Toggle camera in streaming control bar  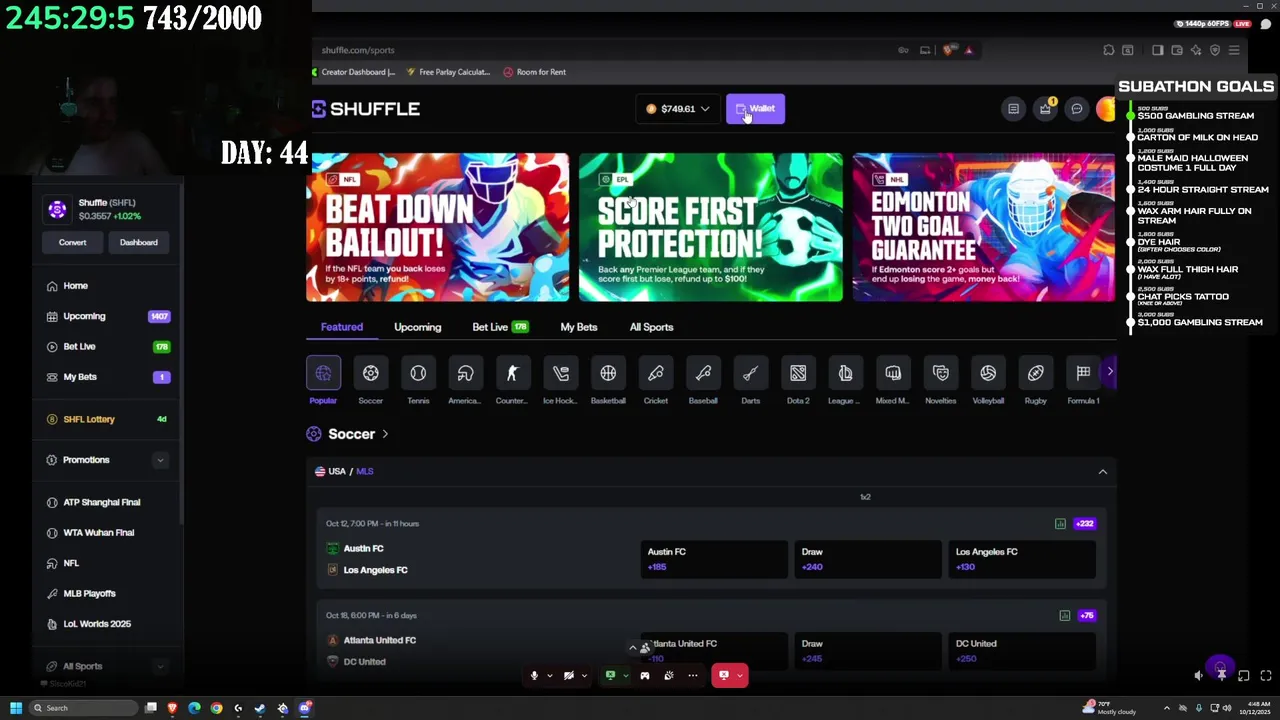pyautogui.click(x=569, y=676)
